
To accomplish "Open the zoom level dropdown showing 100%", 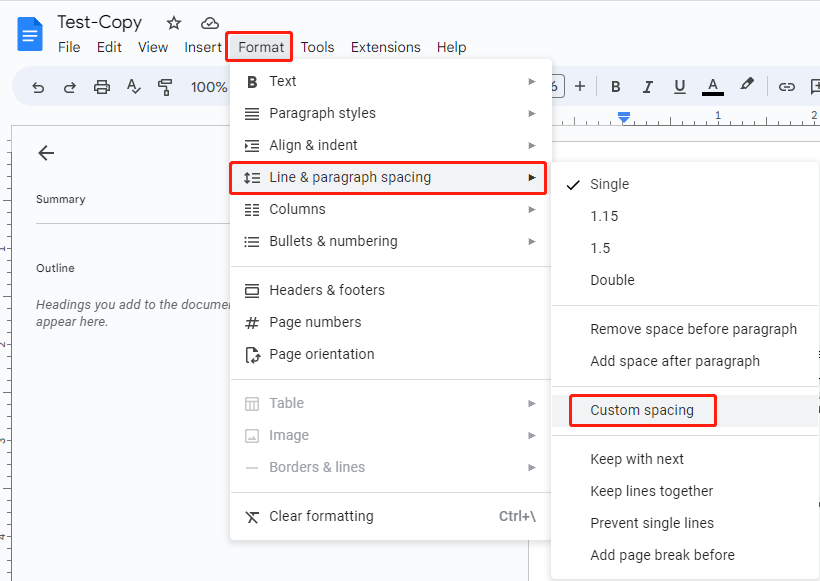I will 209,87.
